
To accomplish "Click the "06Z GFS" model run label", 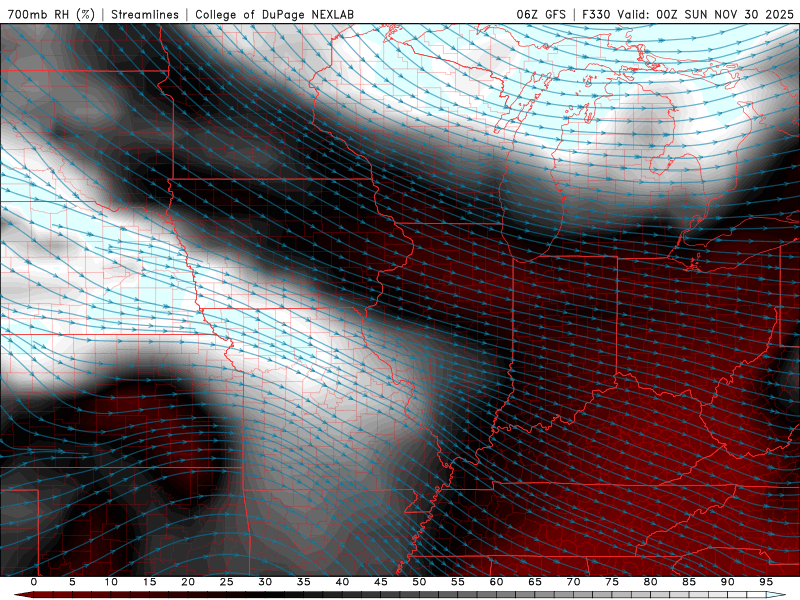I will (x=541, y=14).
